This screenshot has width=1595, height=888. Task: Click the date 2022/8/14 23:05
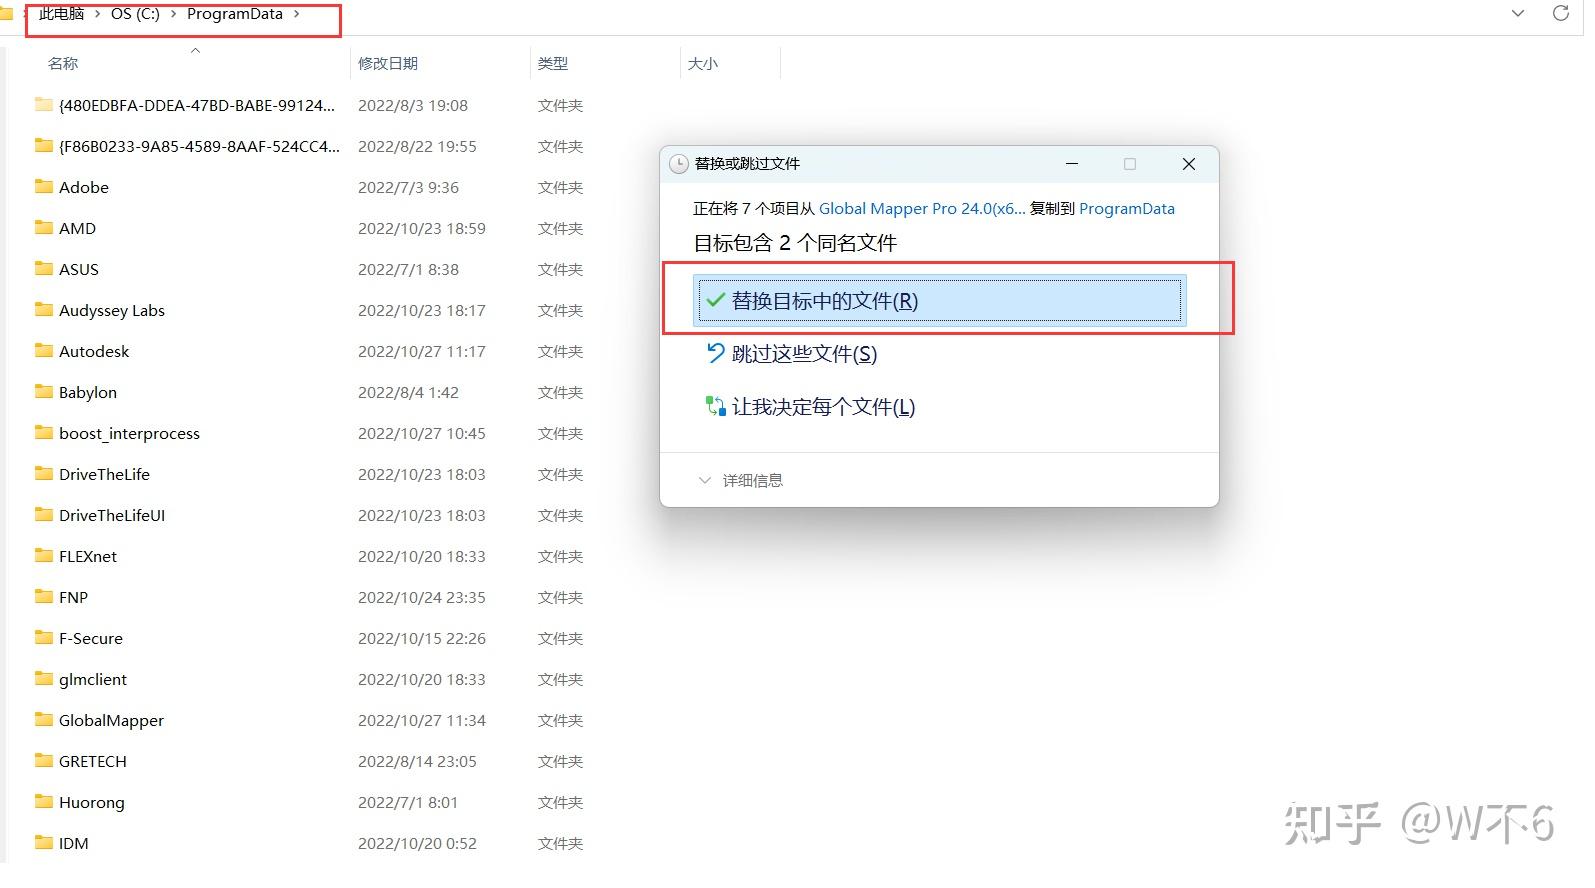click(417, 761)
